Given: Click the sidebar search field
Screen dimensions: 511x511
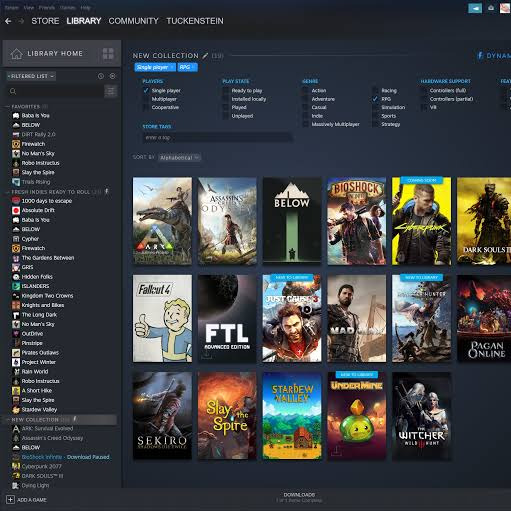Looking at the screenshot, I should coord(55,91).
